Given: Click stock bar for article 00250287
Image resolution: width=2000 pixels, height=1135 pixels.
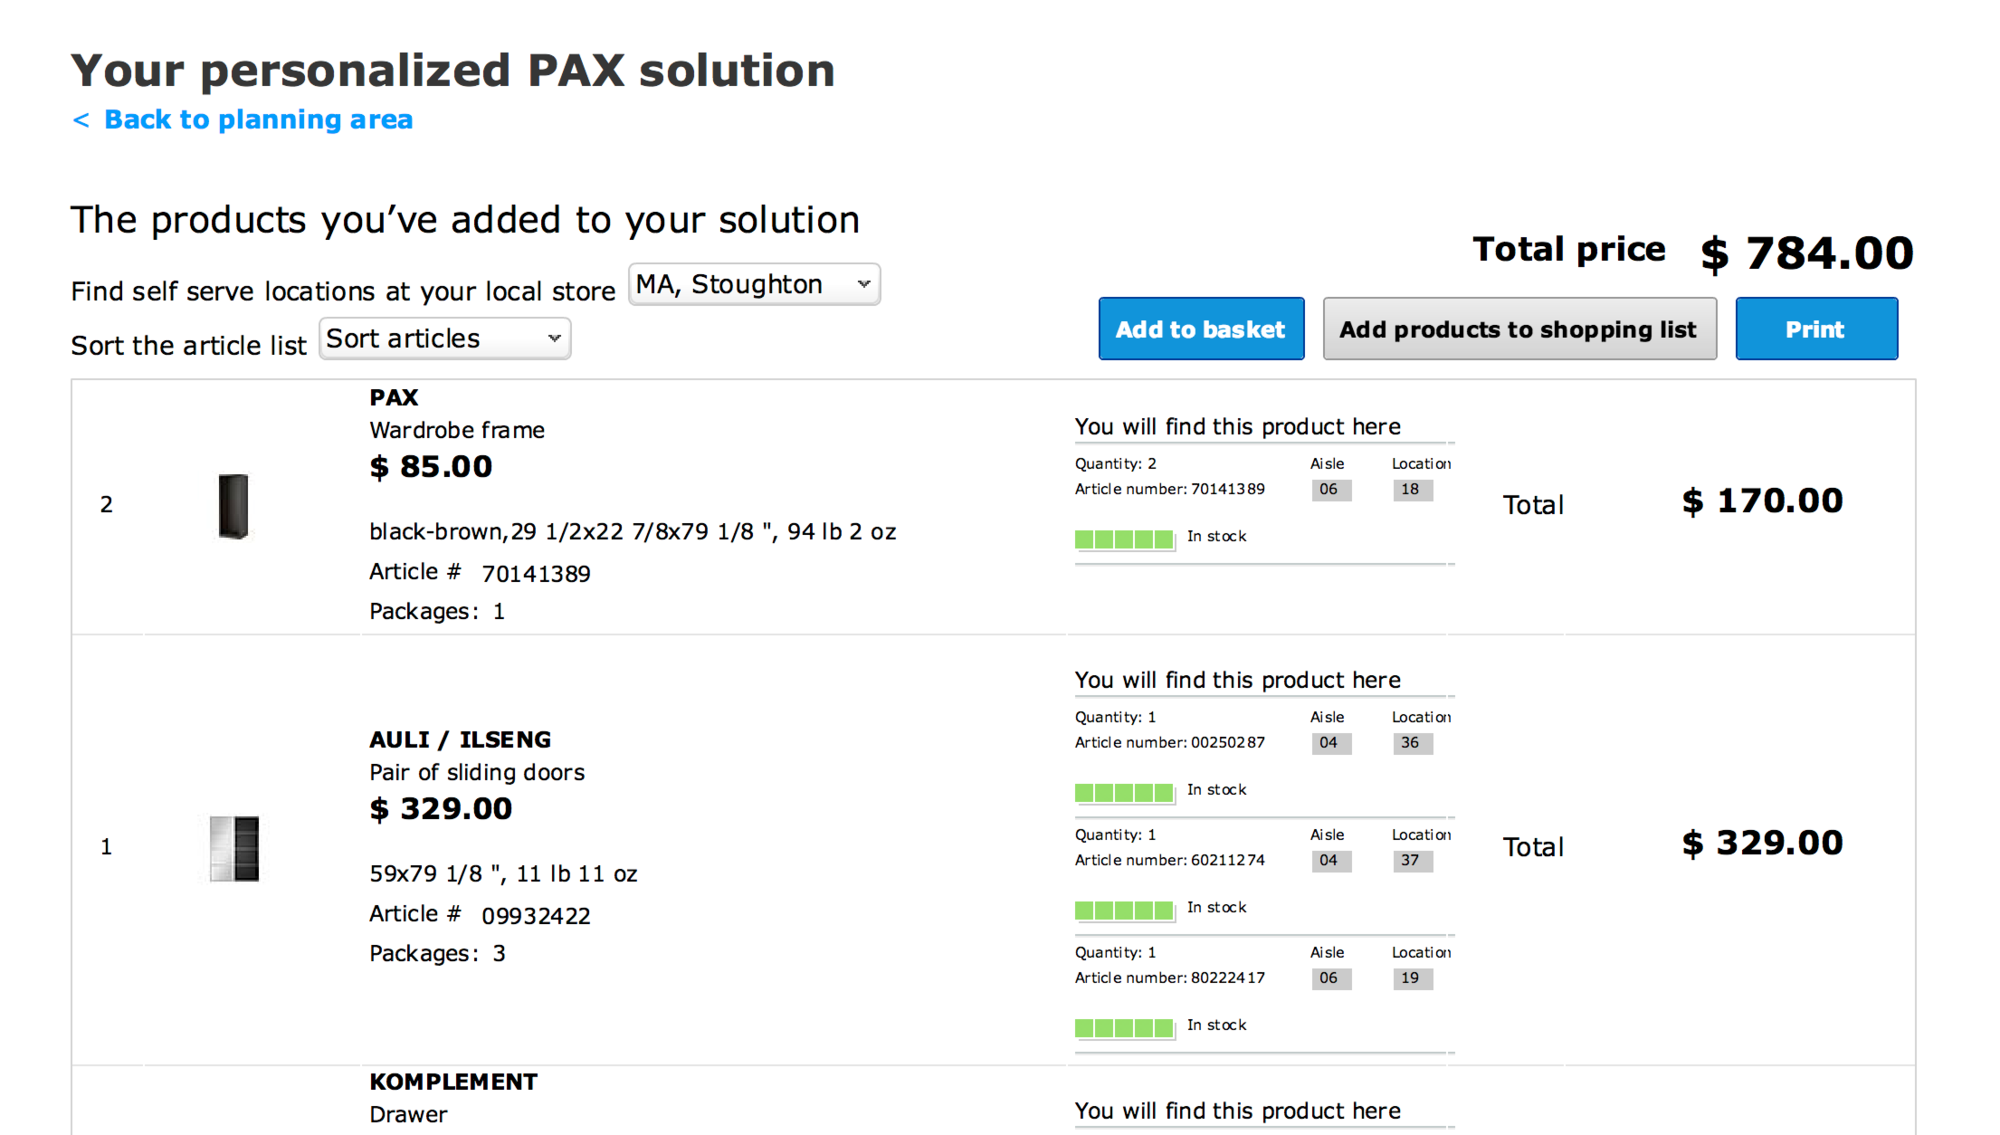Looking at the screenshot, I should click(x=1124, y=792).
